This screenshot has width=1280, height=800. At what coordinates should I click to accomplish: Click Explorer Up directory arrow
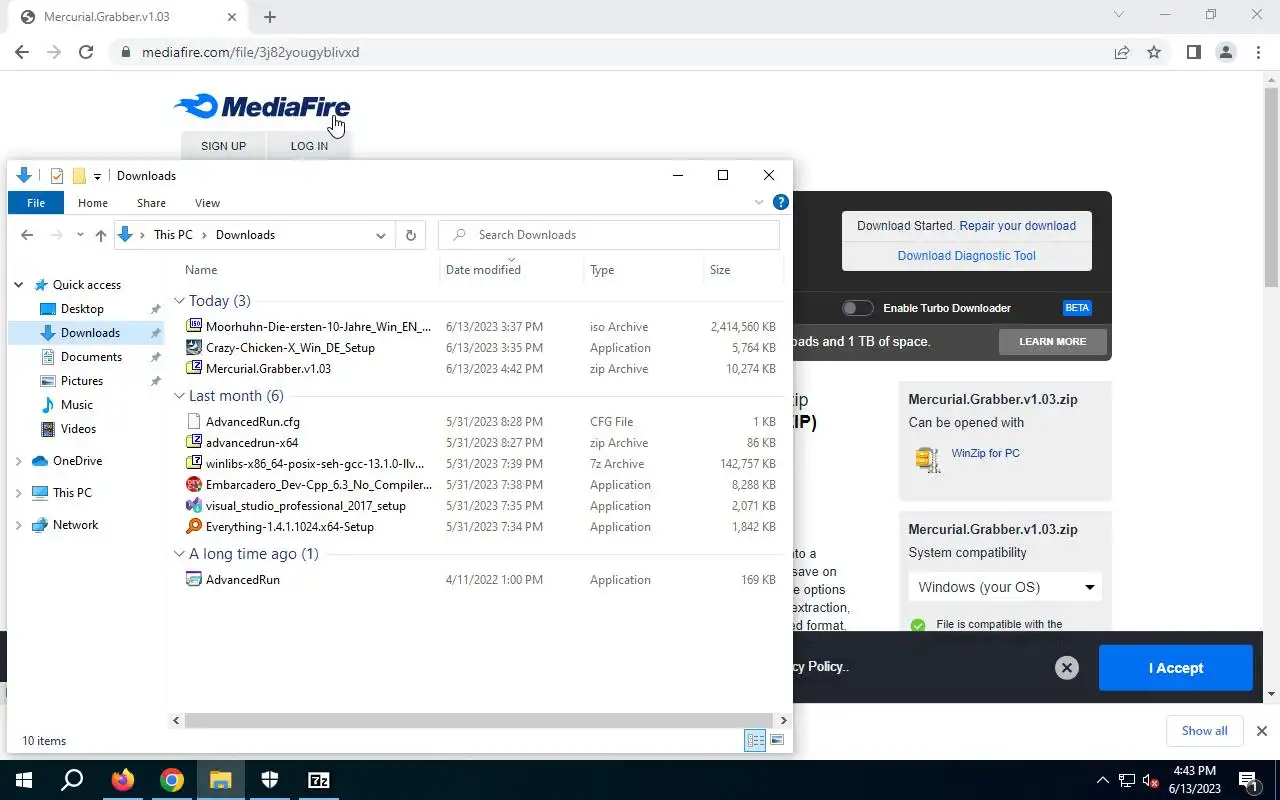coord(100,235)
